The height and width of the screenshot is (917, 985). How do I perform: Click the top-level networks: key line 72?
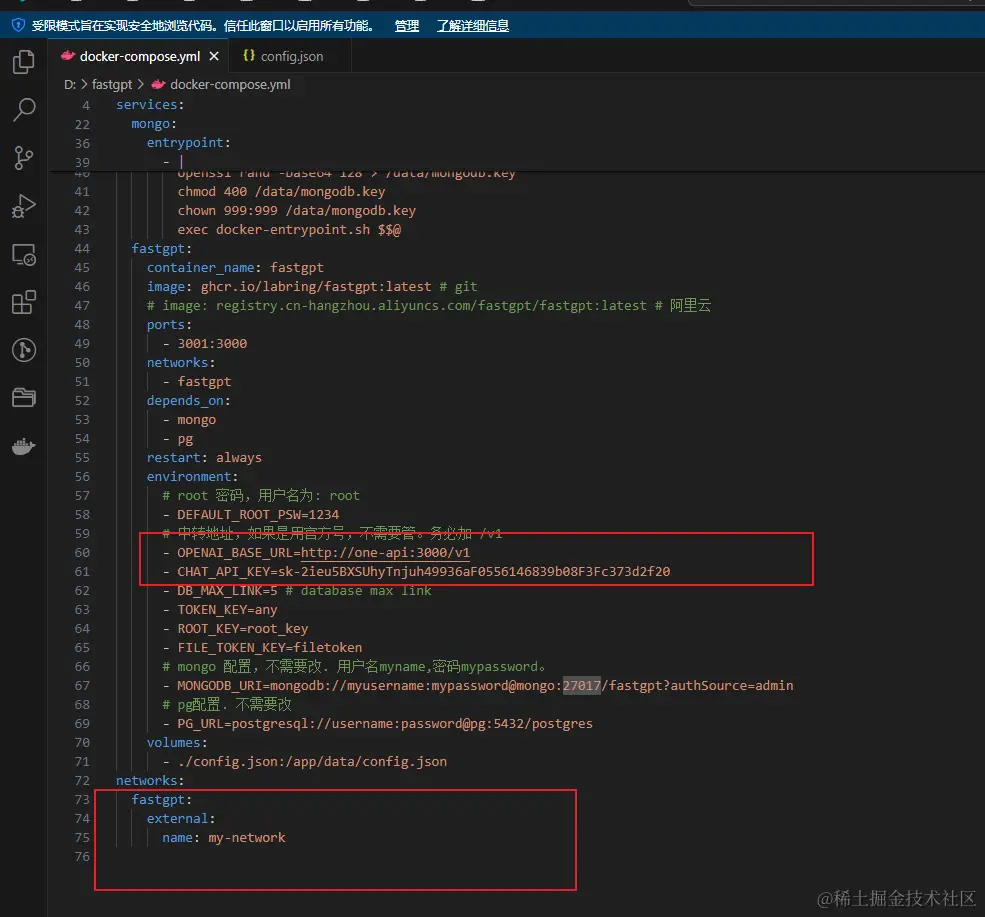tap(150, 781)
